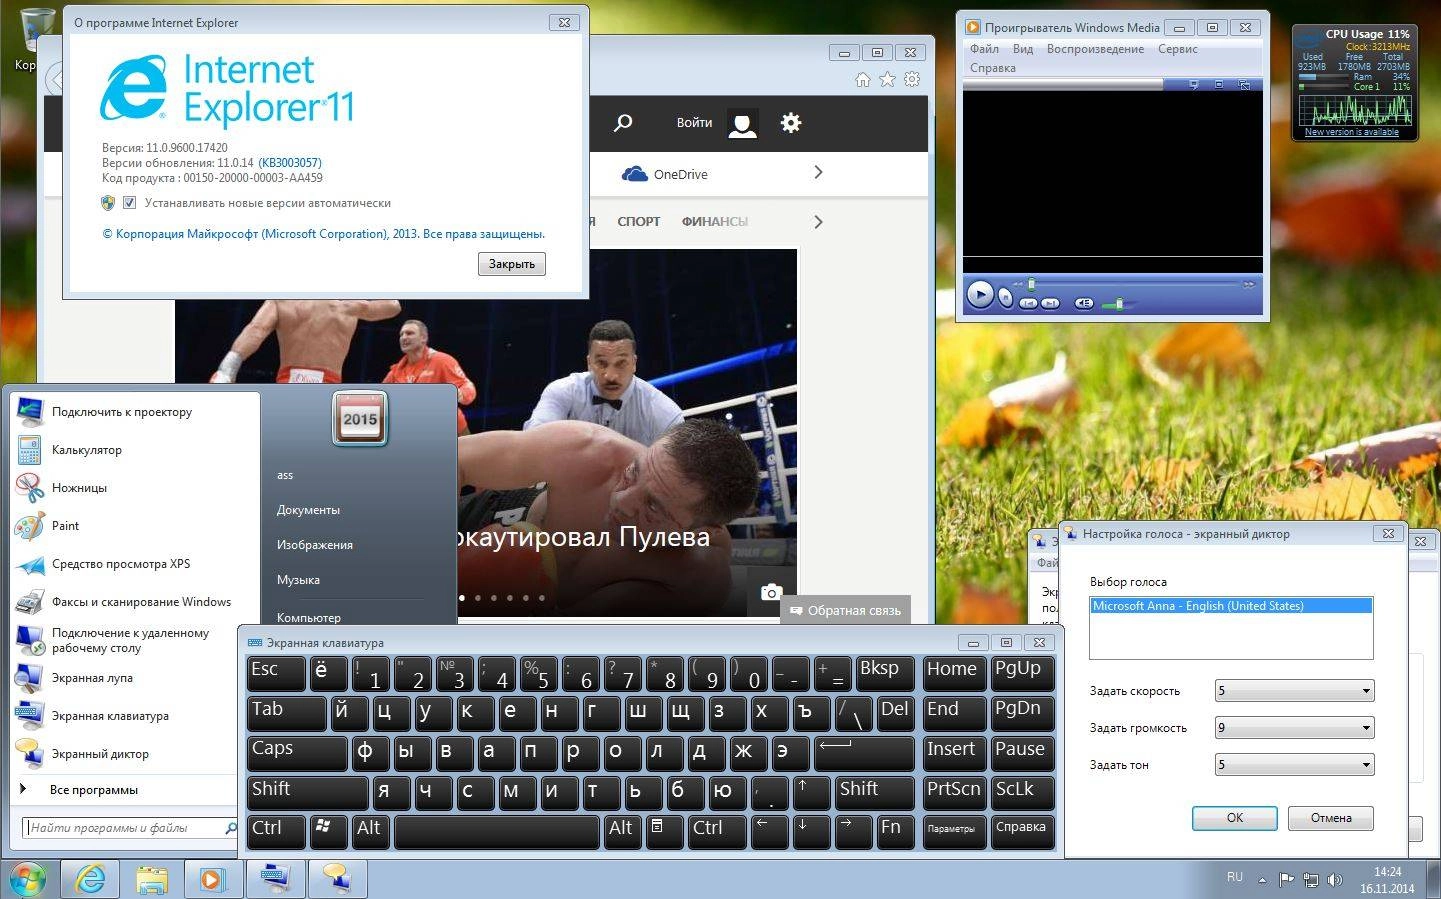
Task: Click the IE Favorites star icon
Action: (x=887, y=80)
